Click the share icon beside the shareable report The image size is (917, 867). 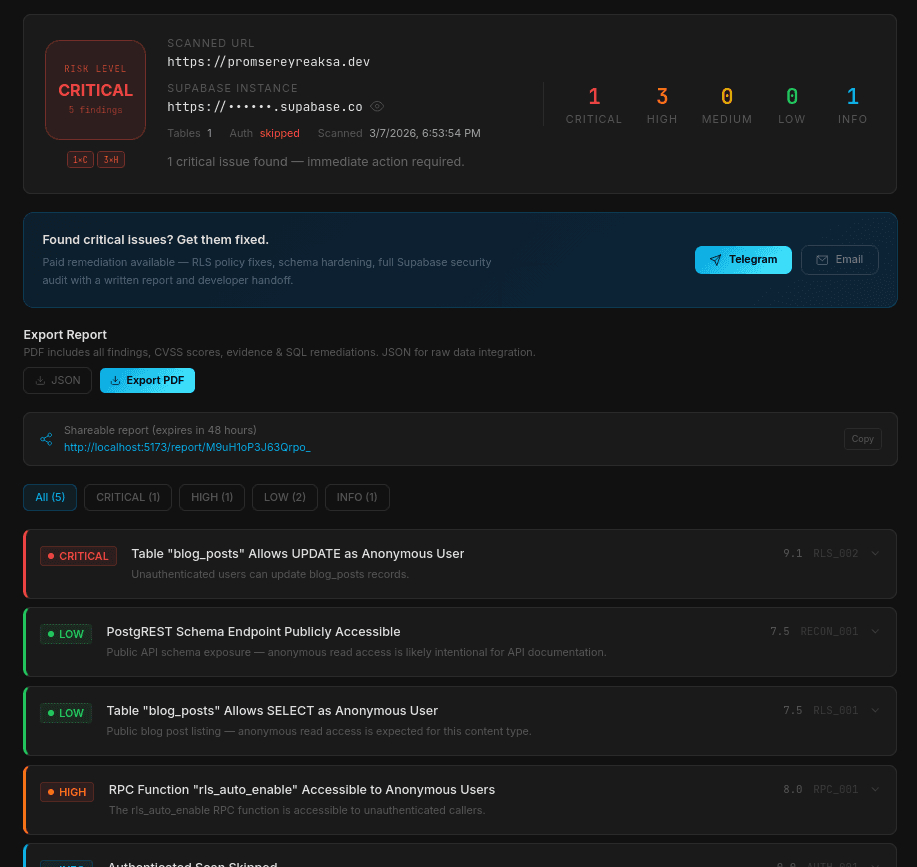tap(46, 439)
